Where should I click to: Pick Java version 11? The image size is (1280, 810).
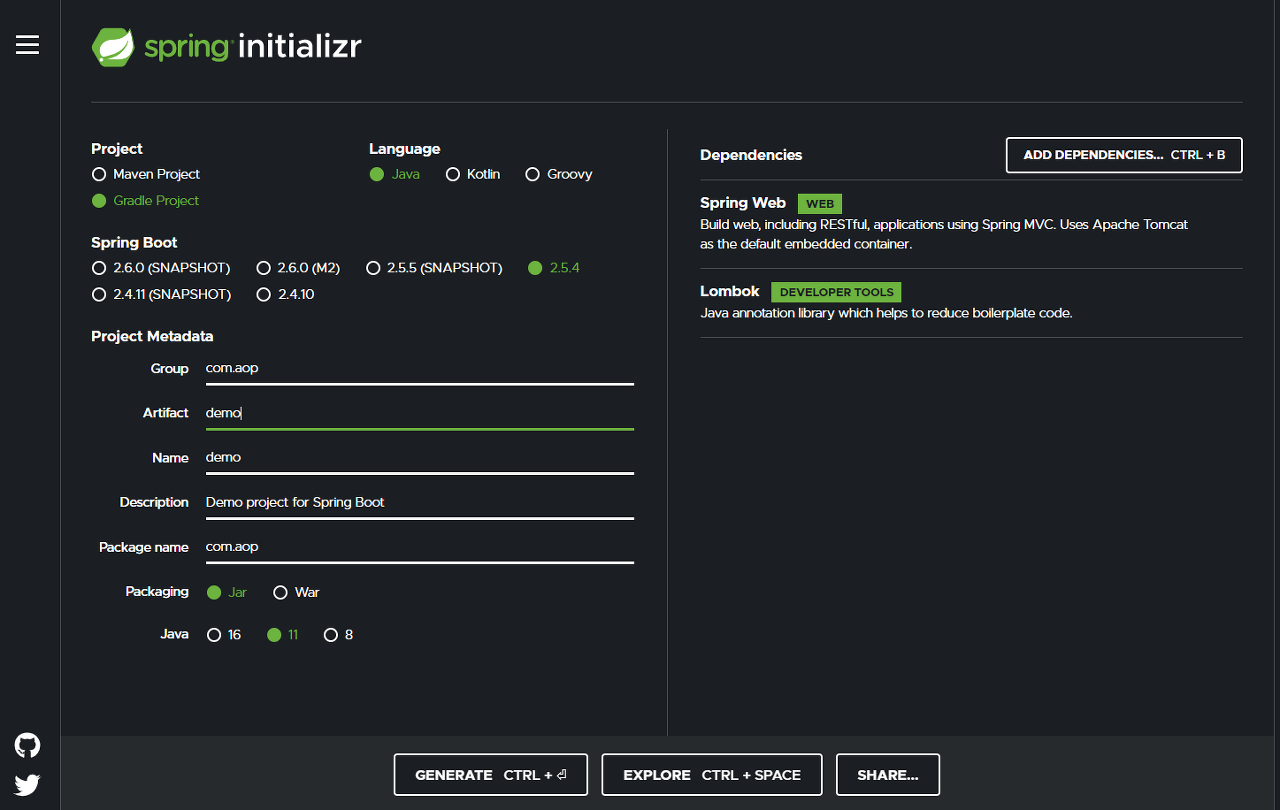coord(283,635)
